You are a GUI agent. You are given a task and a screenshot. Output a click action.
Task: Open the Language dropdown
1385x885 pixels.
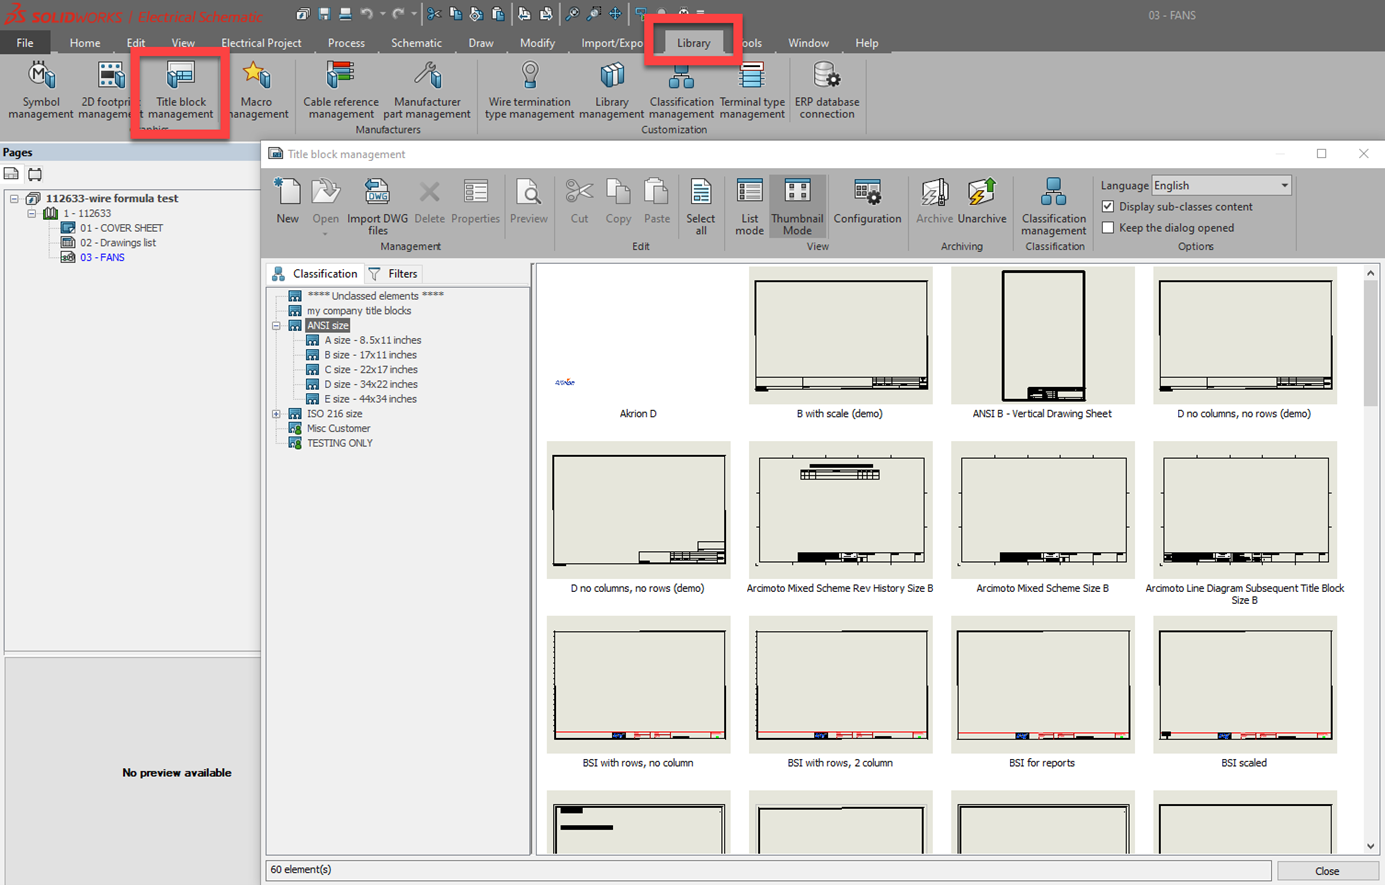1222,185
